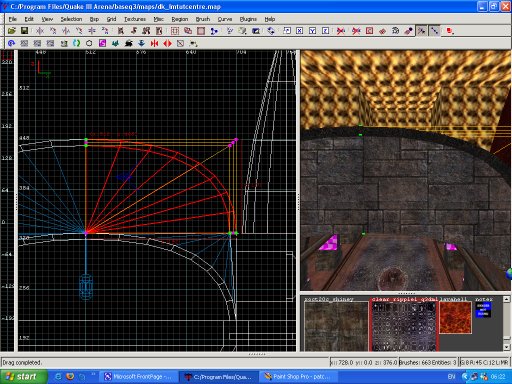Screen dimensions: 512x384
Task: Open the Help menu
Action: click(270, 19)
